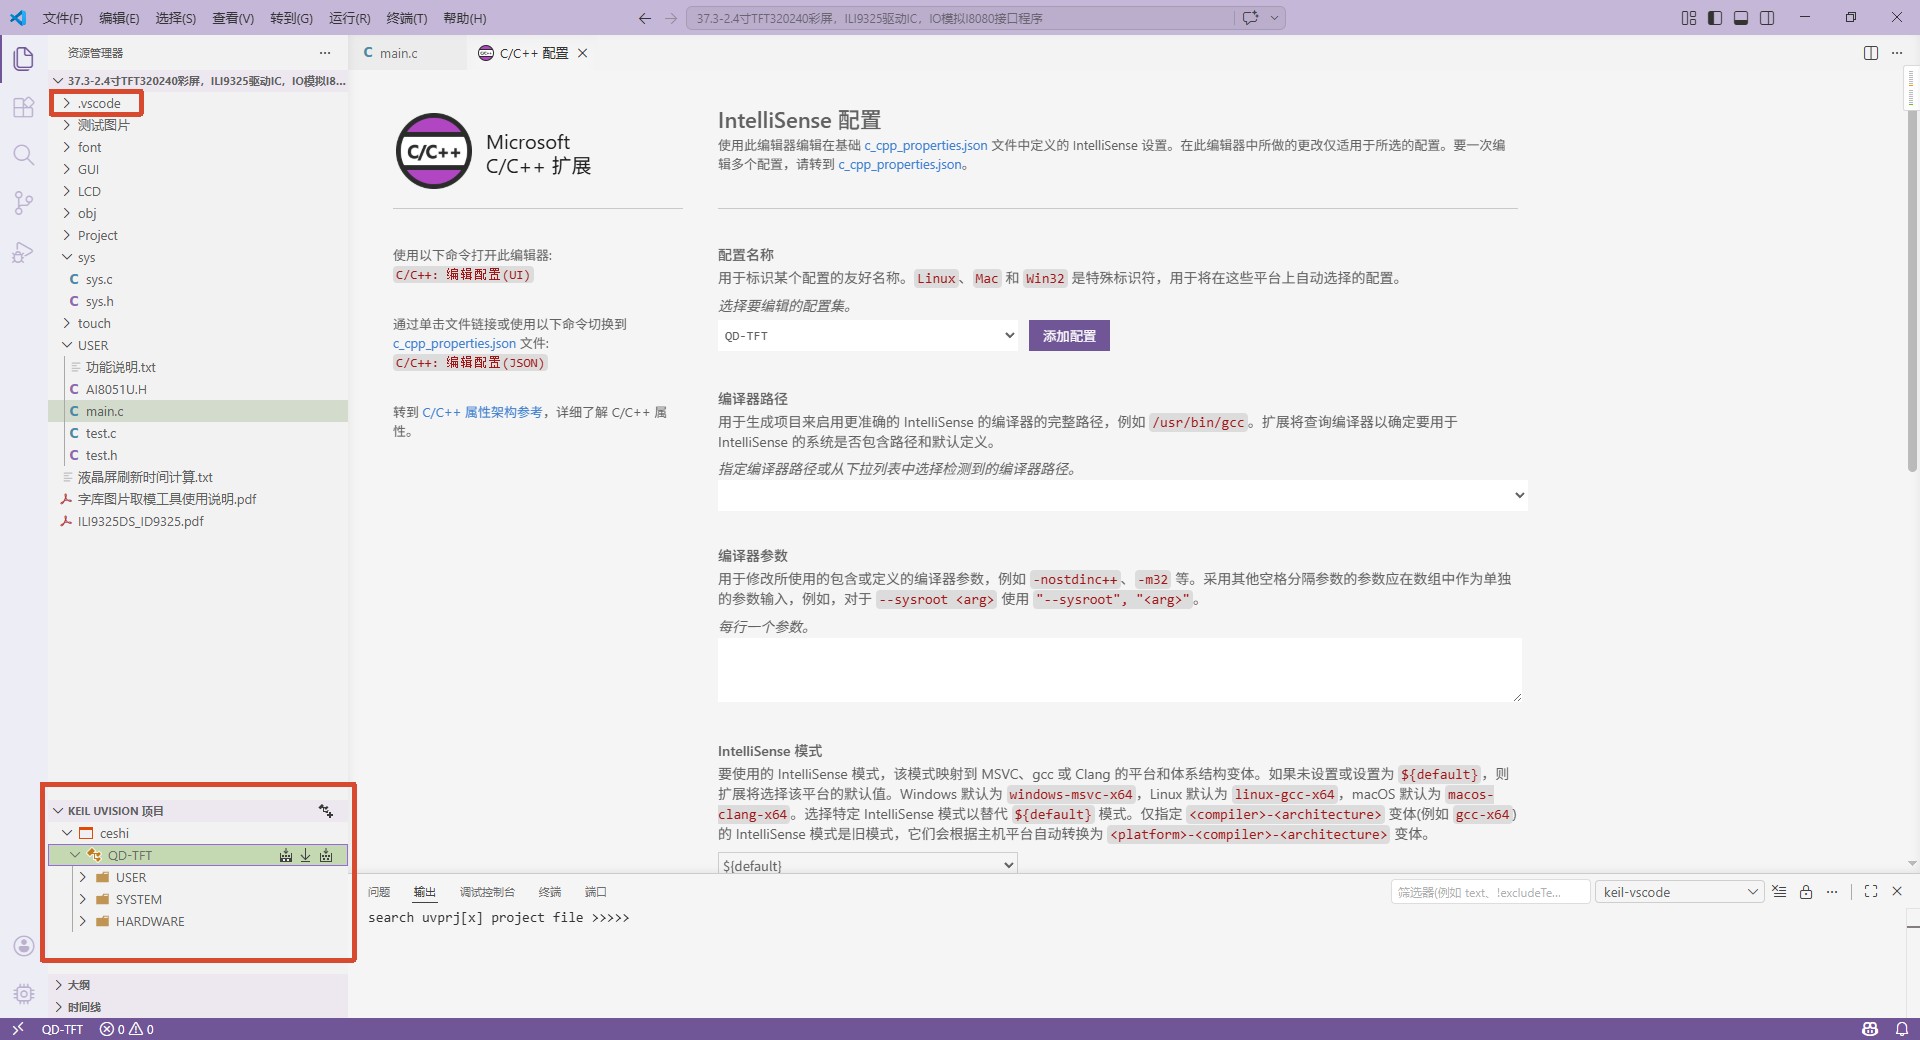Open the Run and Debug view
The image size is (1920, 1040).
tap(24, 252)
